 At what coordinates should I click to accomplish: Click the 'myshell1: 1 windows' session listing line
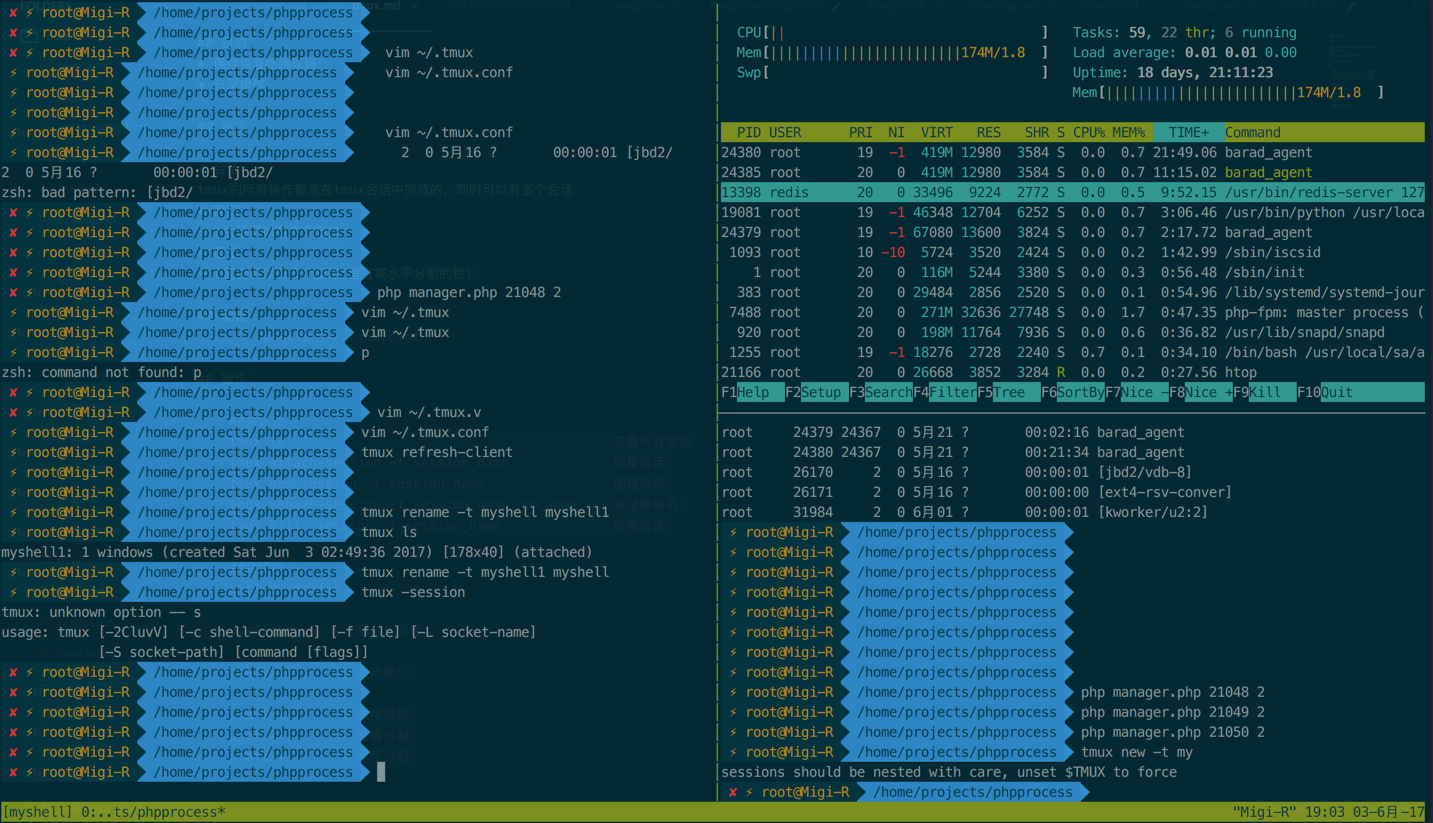[x=297, y=552]
